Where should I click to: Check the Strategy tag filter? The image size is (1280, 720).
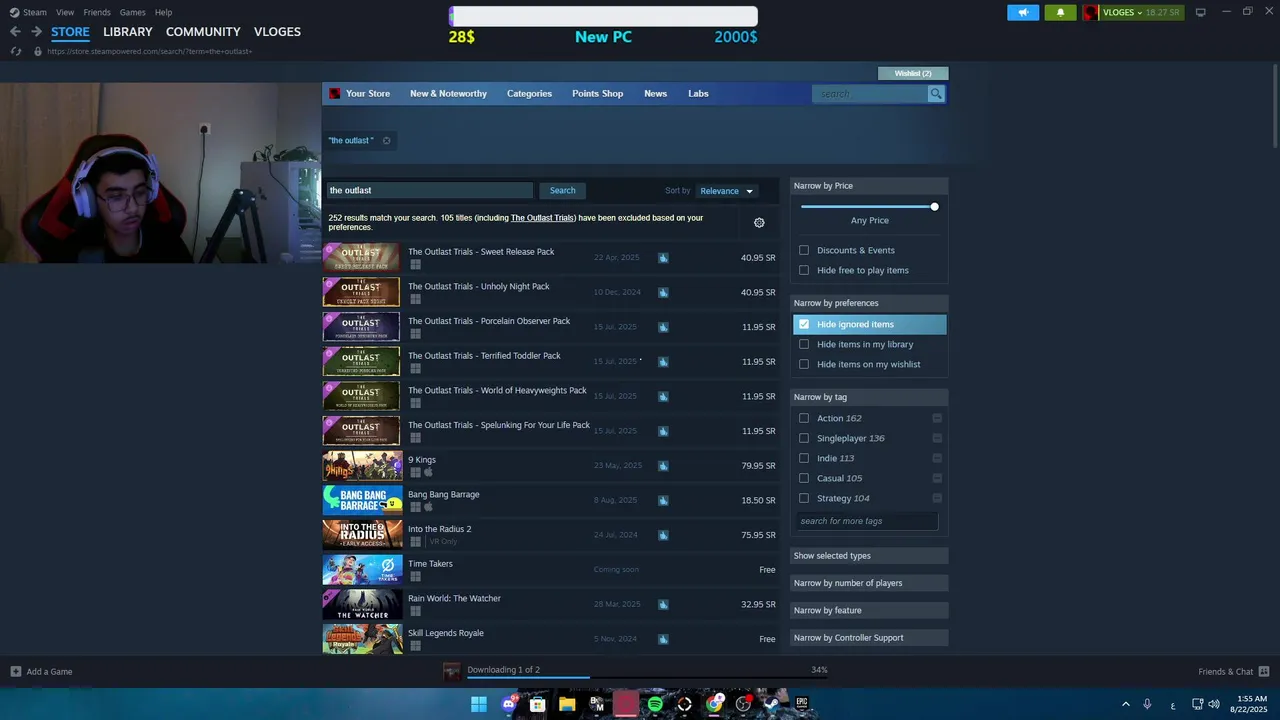point(804,498)
